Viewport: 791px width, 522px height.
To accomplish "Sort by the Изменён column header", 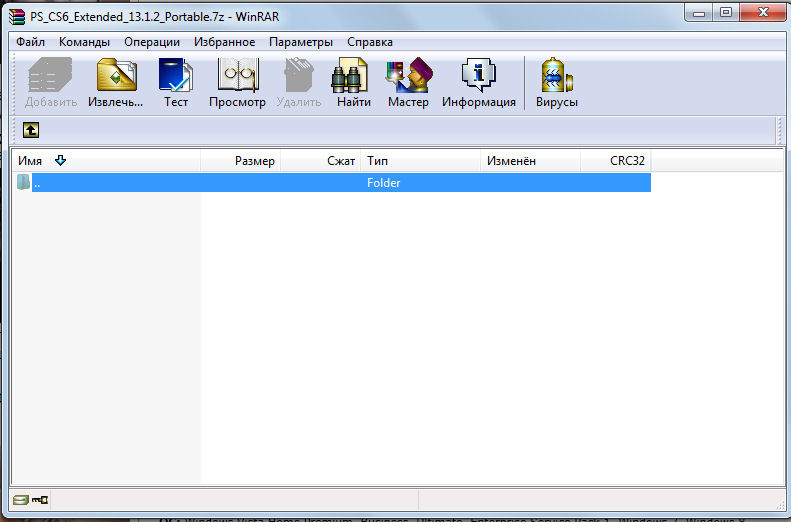I will pos(531,161).
